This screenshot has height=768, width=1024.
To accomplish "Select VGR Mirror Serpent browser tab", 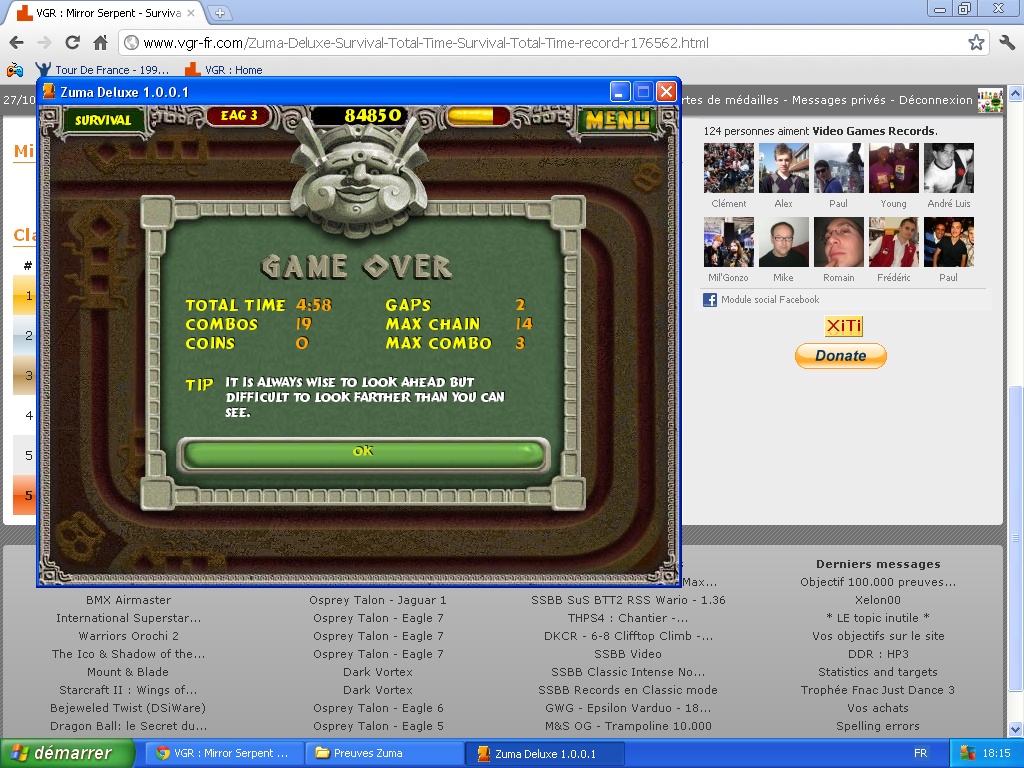I will click(x=100, y=14).
